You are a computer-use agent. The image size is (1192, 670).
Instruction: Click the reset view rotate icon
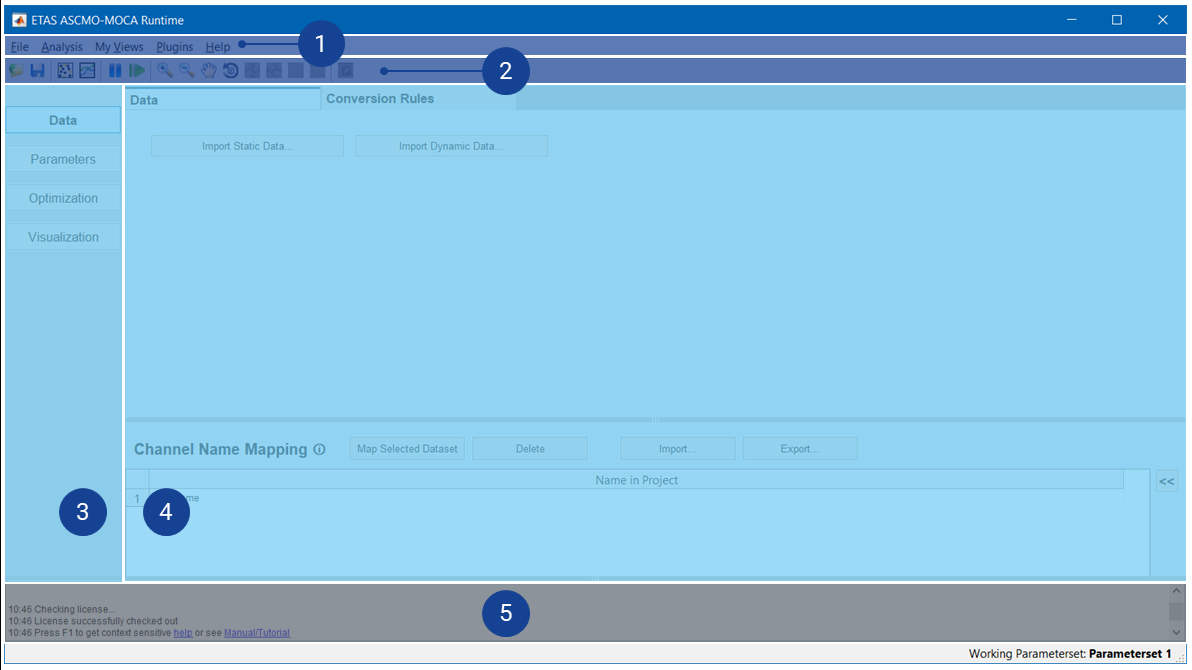pyautogui.click(x=230, y=71)
